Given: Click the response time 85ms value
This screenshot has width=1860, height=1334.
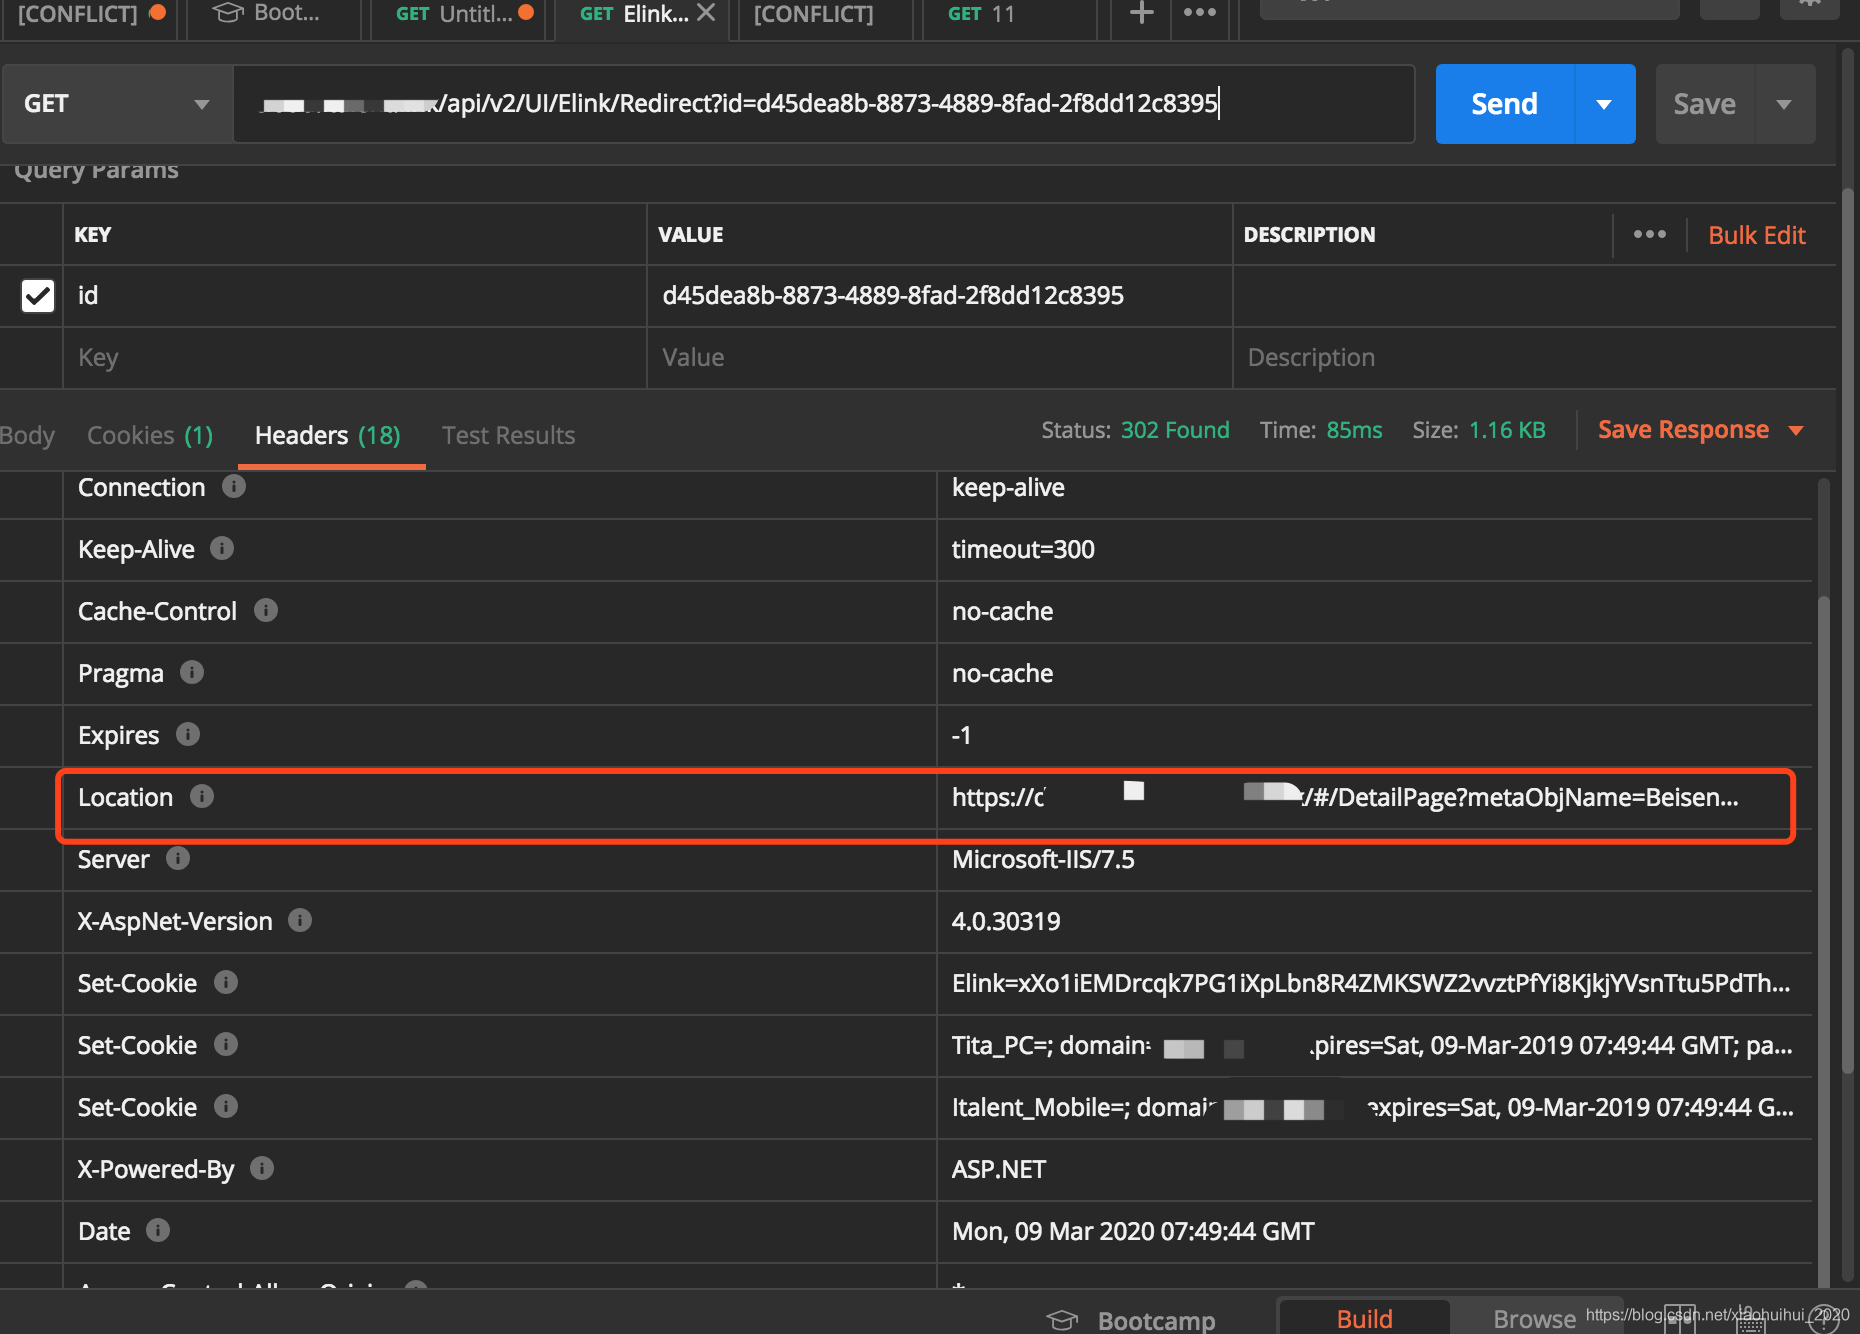Looking at the screenshot, I should (x=1354, y=430).
